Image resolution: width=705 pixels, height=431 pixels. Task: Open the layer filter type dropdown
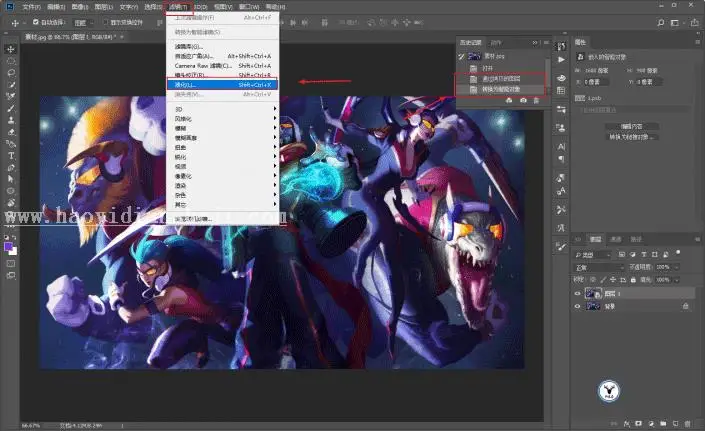593,255
